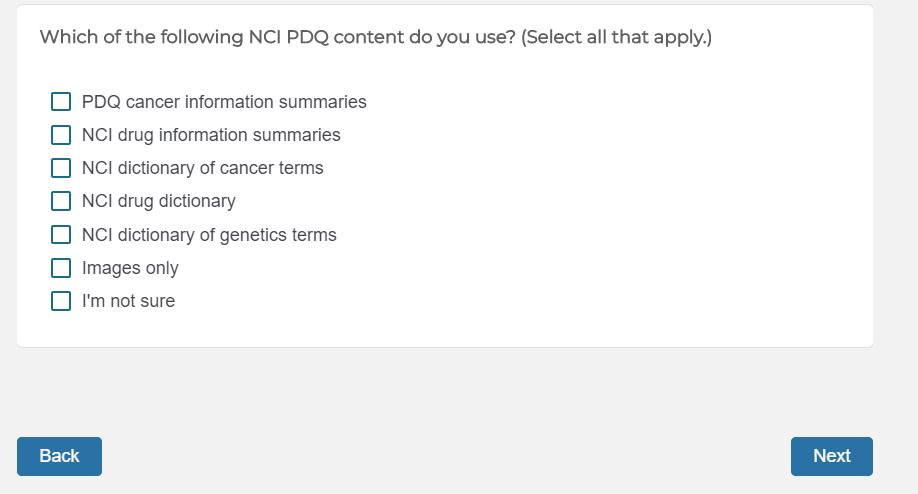Viewport: 918px width, 494px height.
Task: Go back with the Back button
Action: 59,456
